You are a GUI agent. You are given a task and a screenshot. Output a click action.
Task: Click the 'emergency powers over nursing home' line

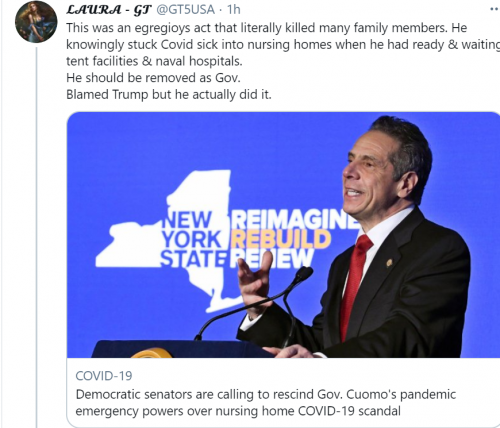238,411
